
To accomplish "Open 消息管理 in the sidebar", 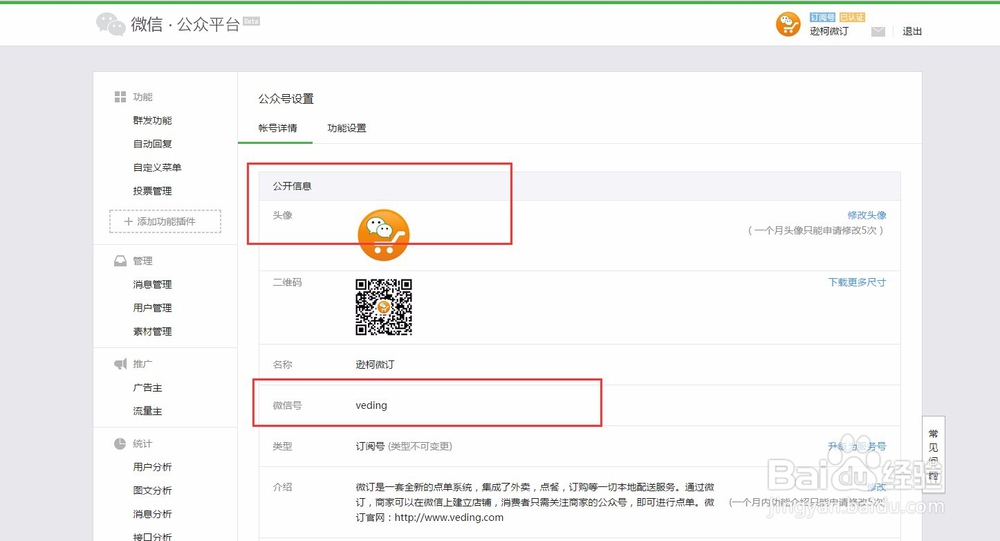I will (152, 285).
